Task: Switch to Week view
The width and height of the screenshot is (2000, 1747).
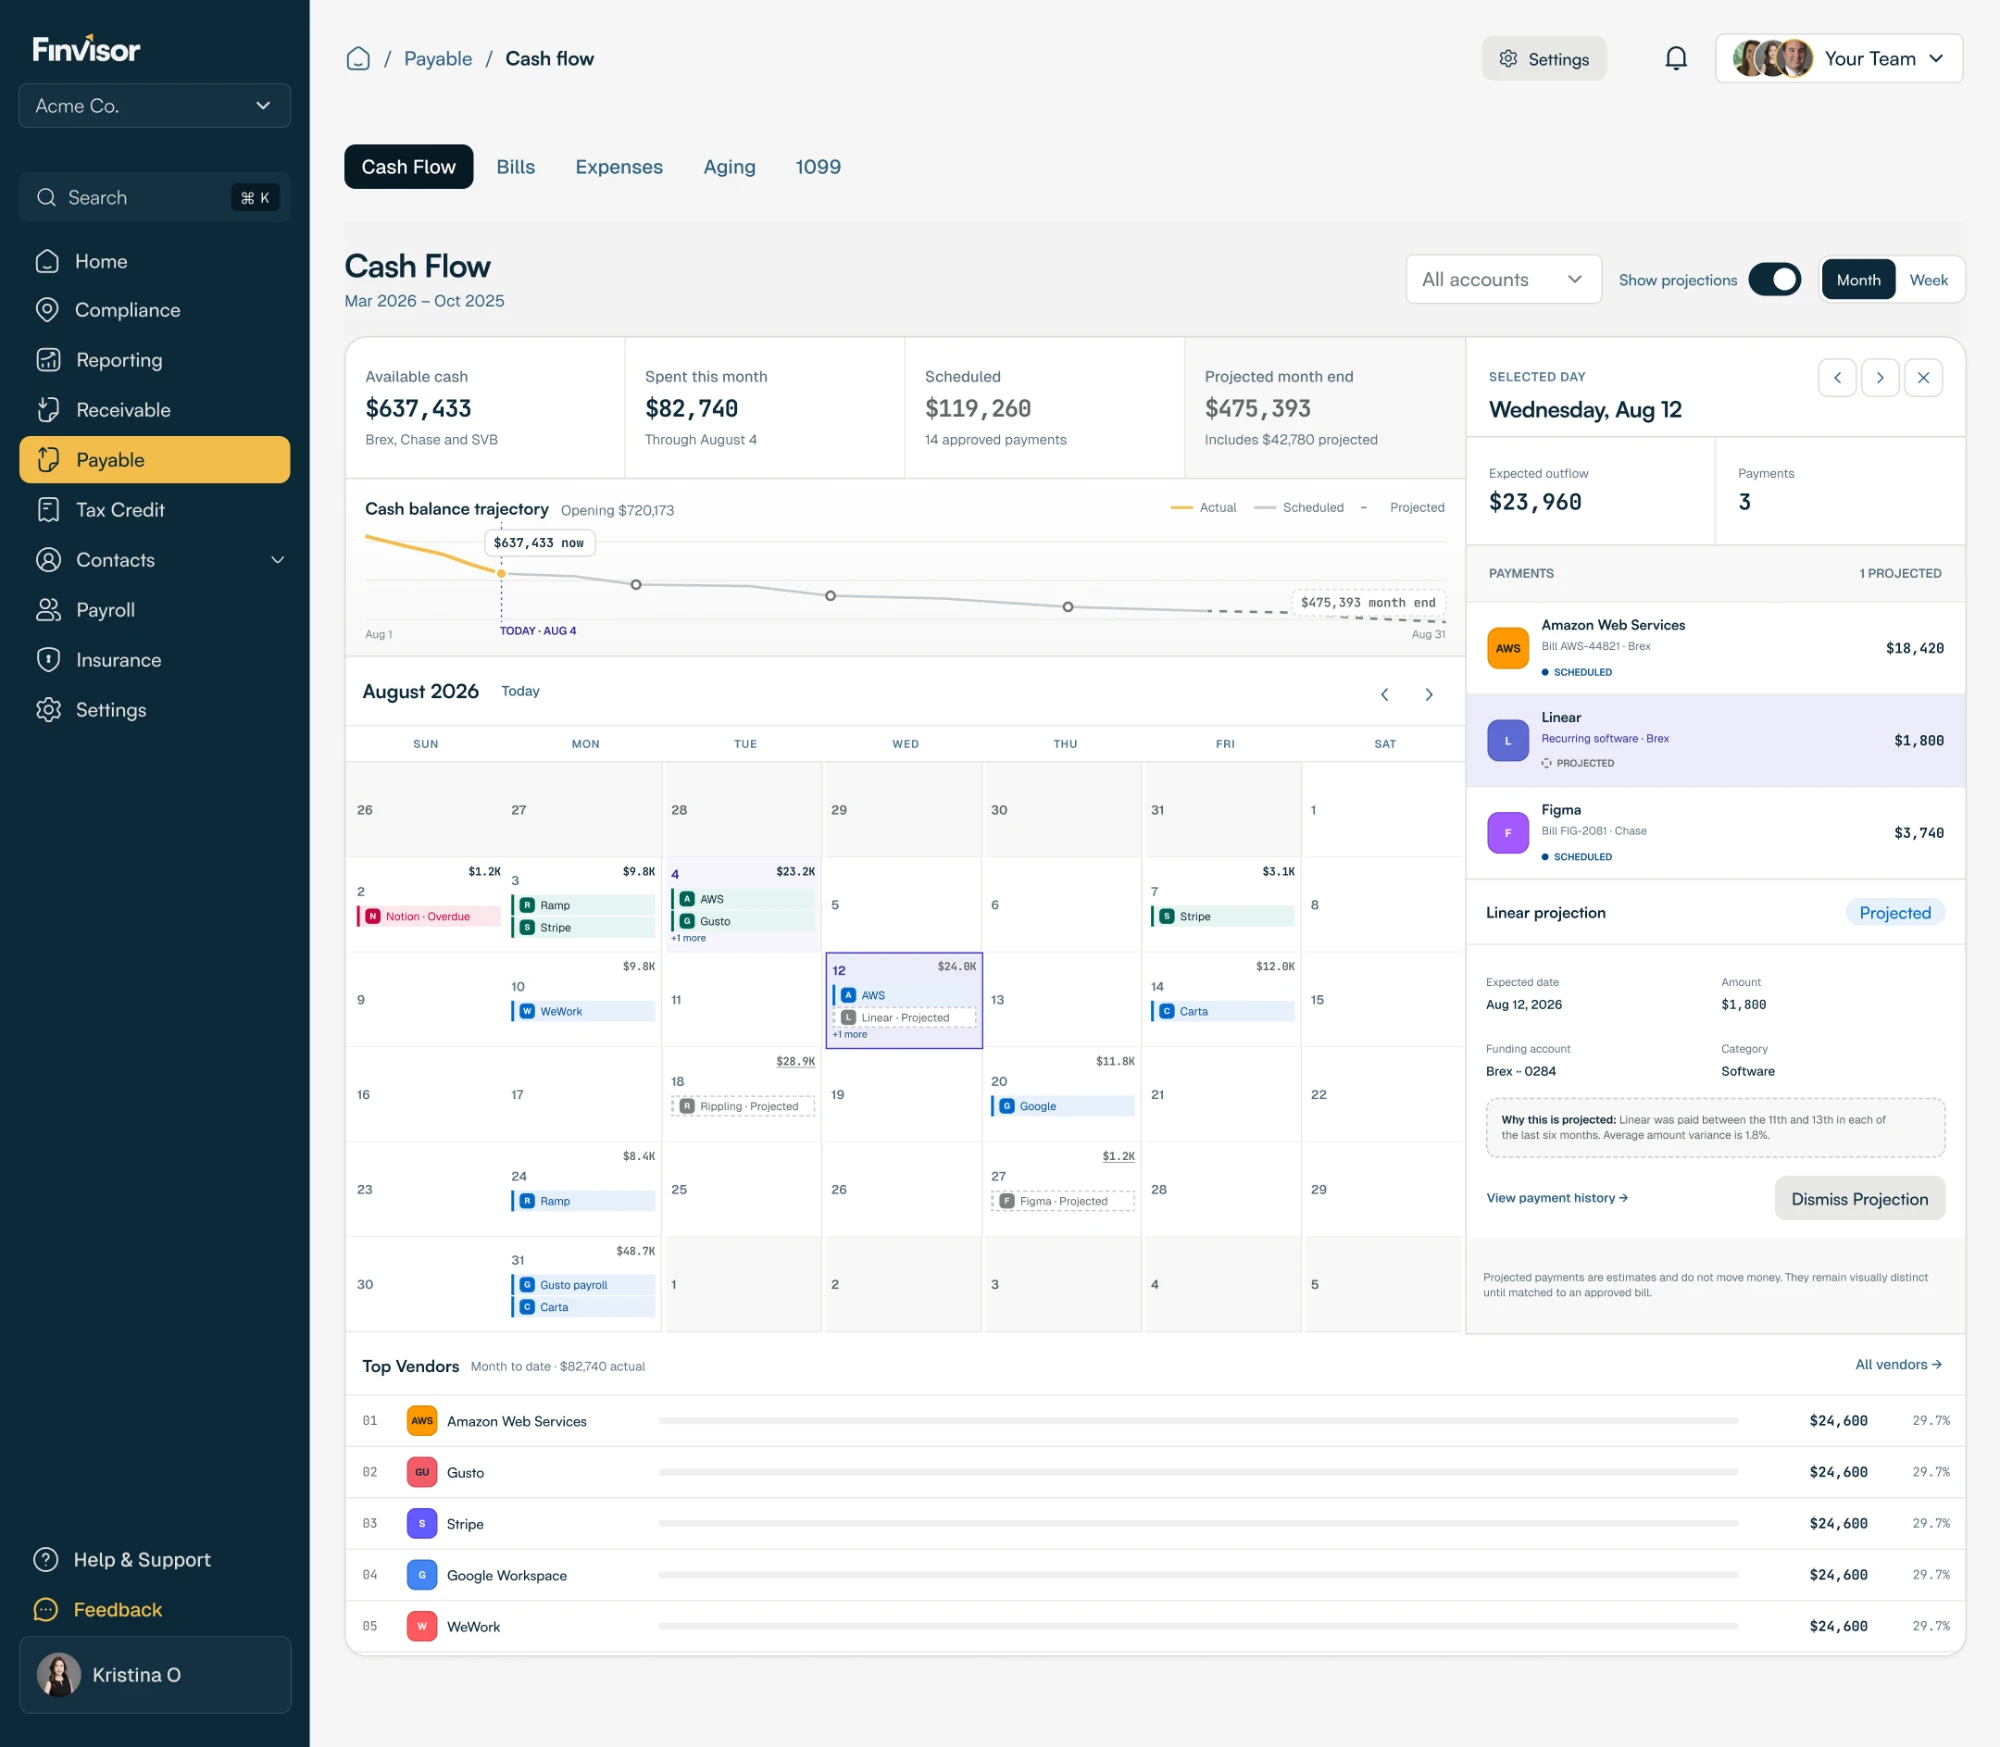Action: (1928, 280)
